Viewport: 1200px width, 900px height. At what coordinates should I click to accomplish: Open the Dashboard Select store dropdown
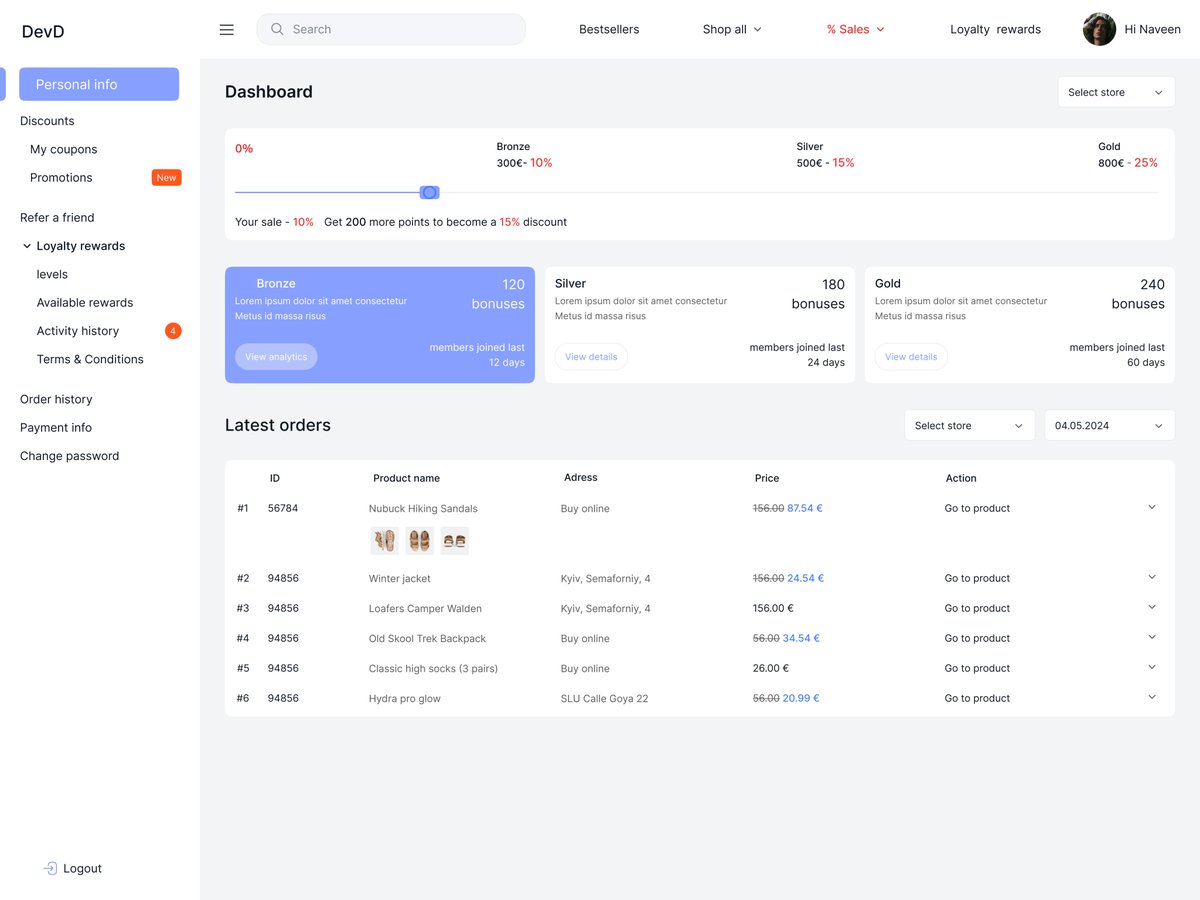click(1116, 92)
